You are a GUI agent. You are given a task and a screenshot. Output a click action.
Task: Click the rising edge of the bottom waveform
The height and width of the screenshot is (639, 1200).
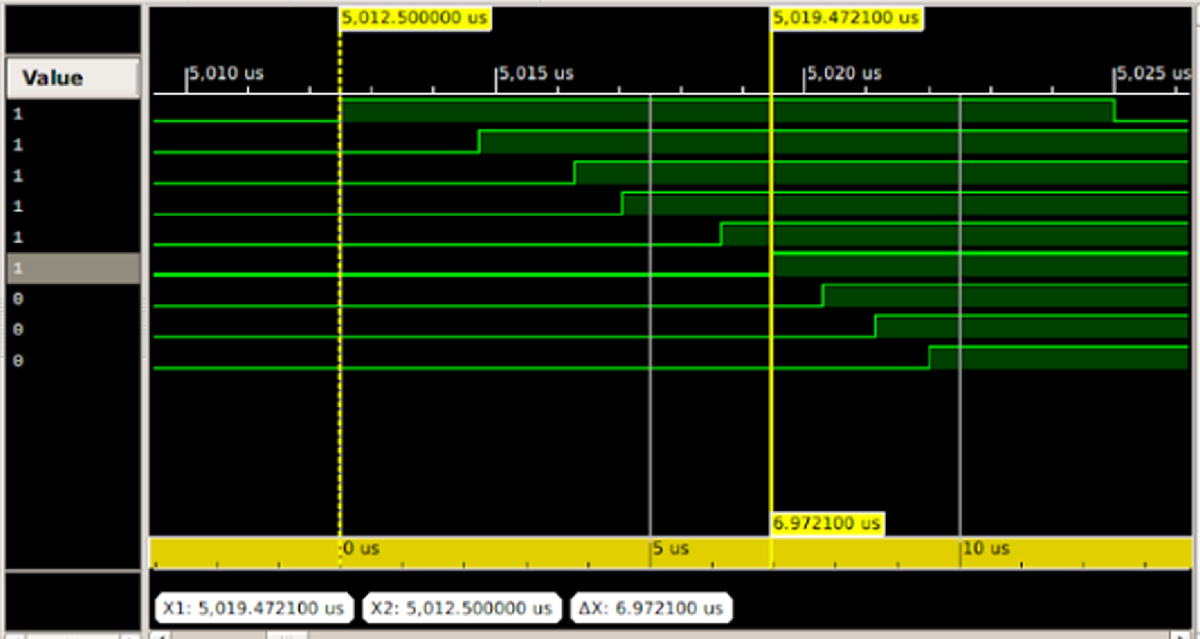pos(929,357)
